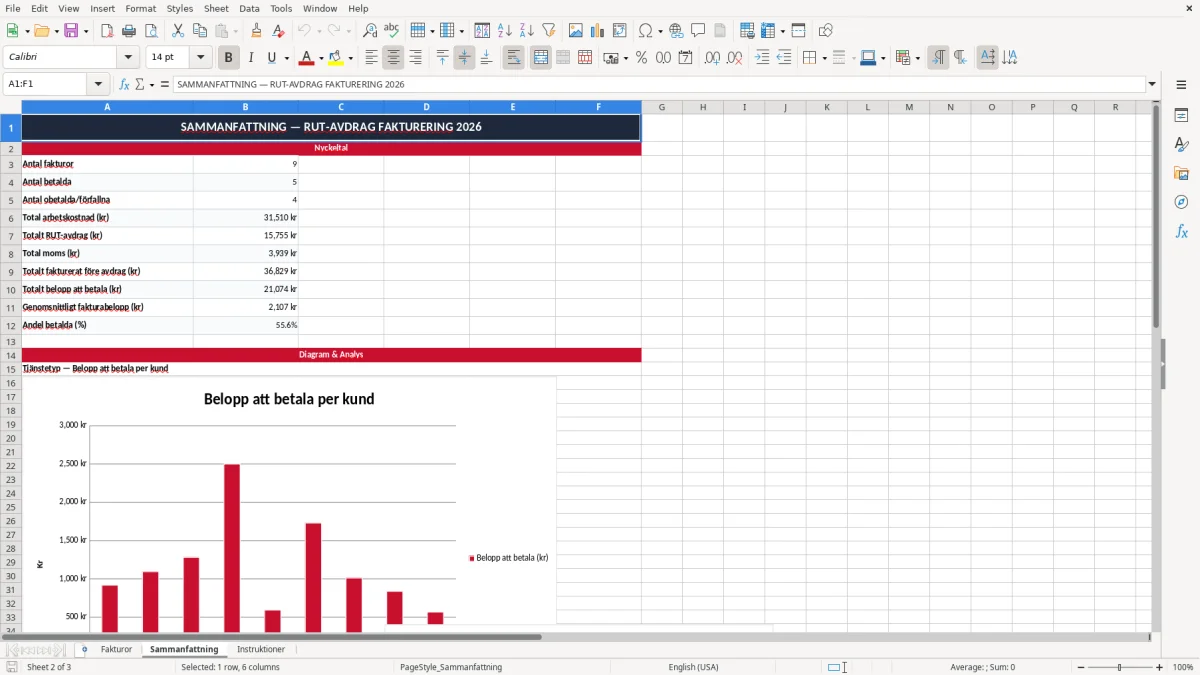Click Freeze Rows and Columns icon
This screenshot has width=1200, height=675.
click(768, 31)
